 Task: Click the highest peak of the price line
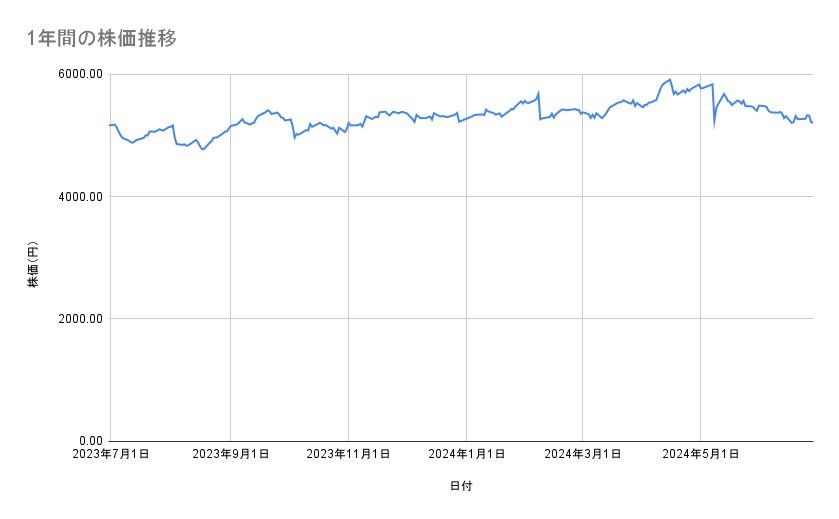click(669, 79)
